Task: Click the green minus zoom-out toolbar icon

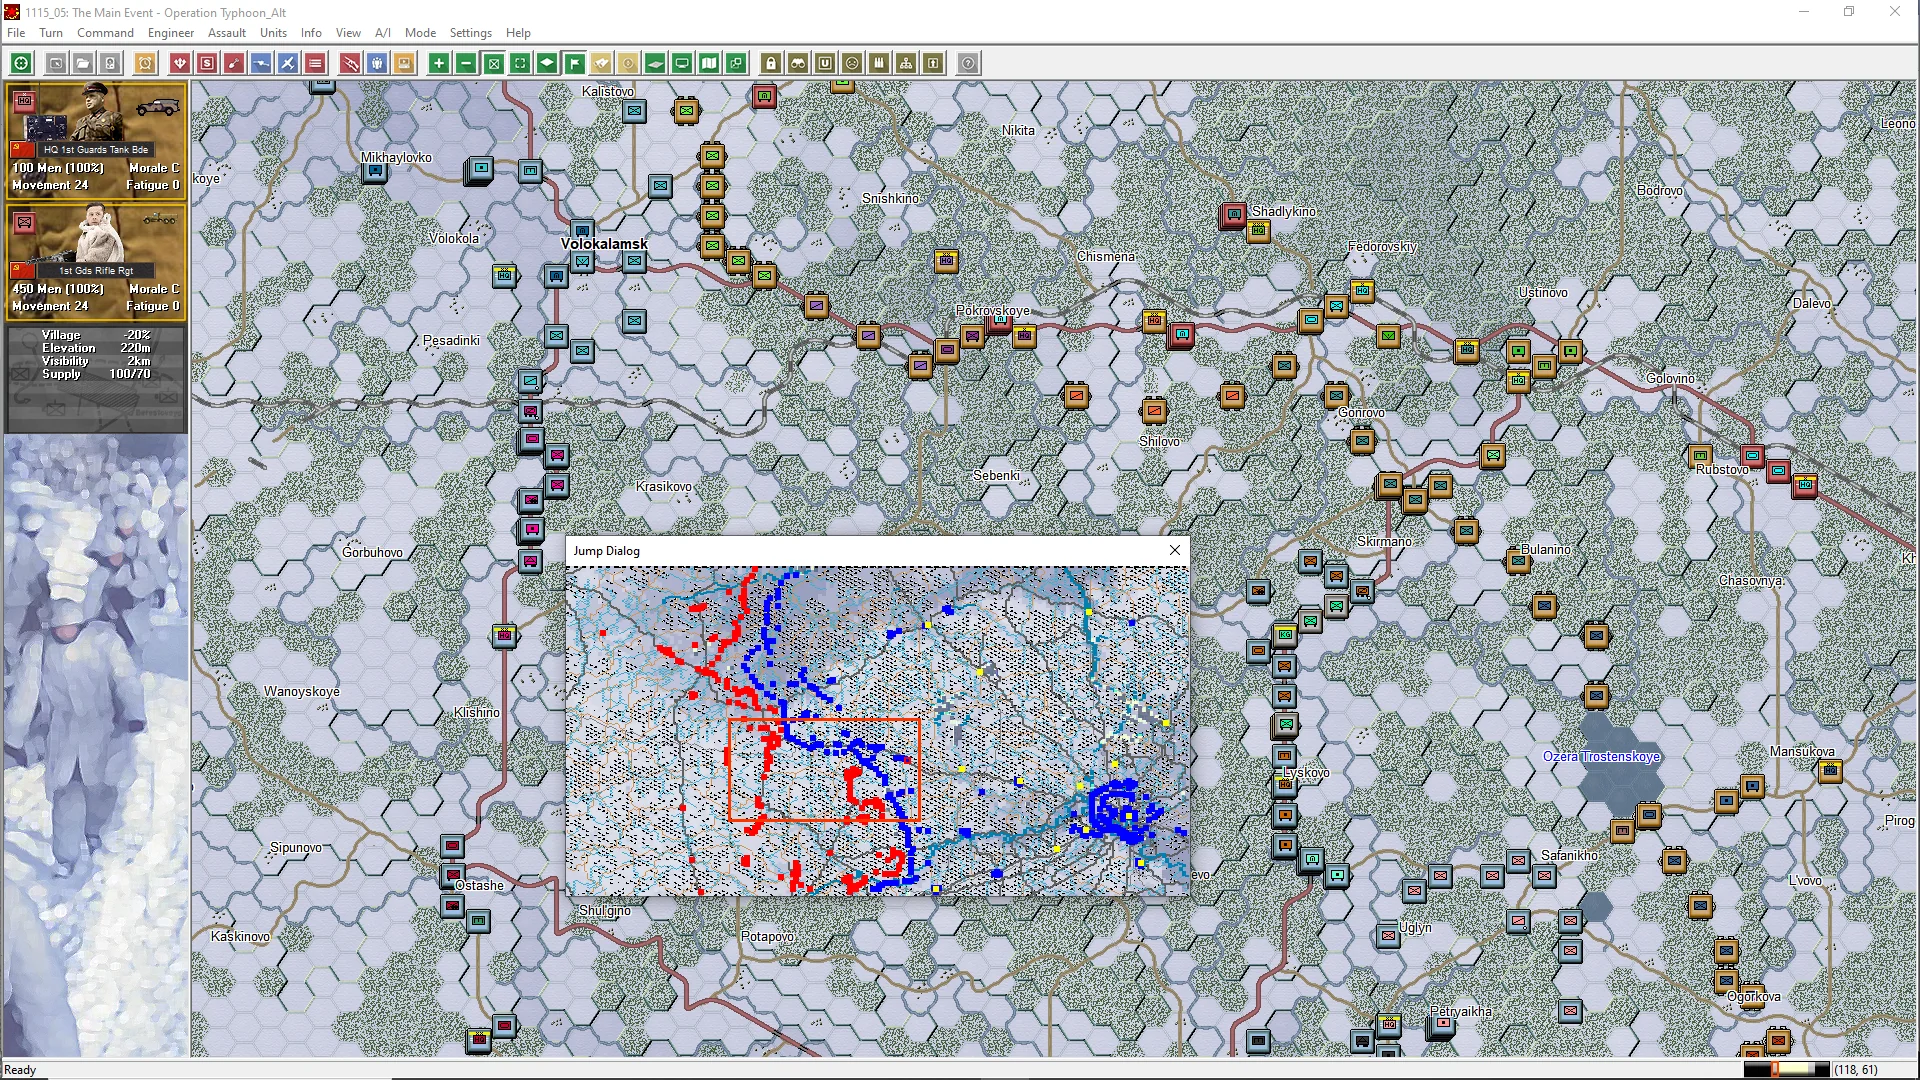Action: coord(466,63)
